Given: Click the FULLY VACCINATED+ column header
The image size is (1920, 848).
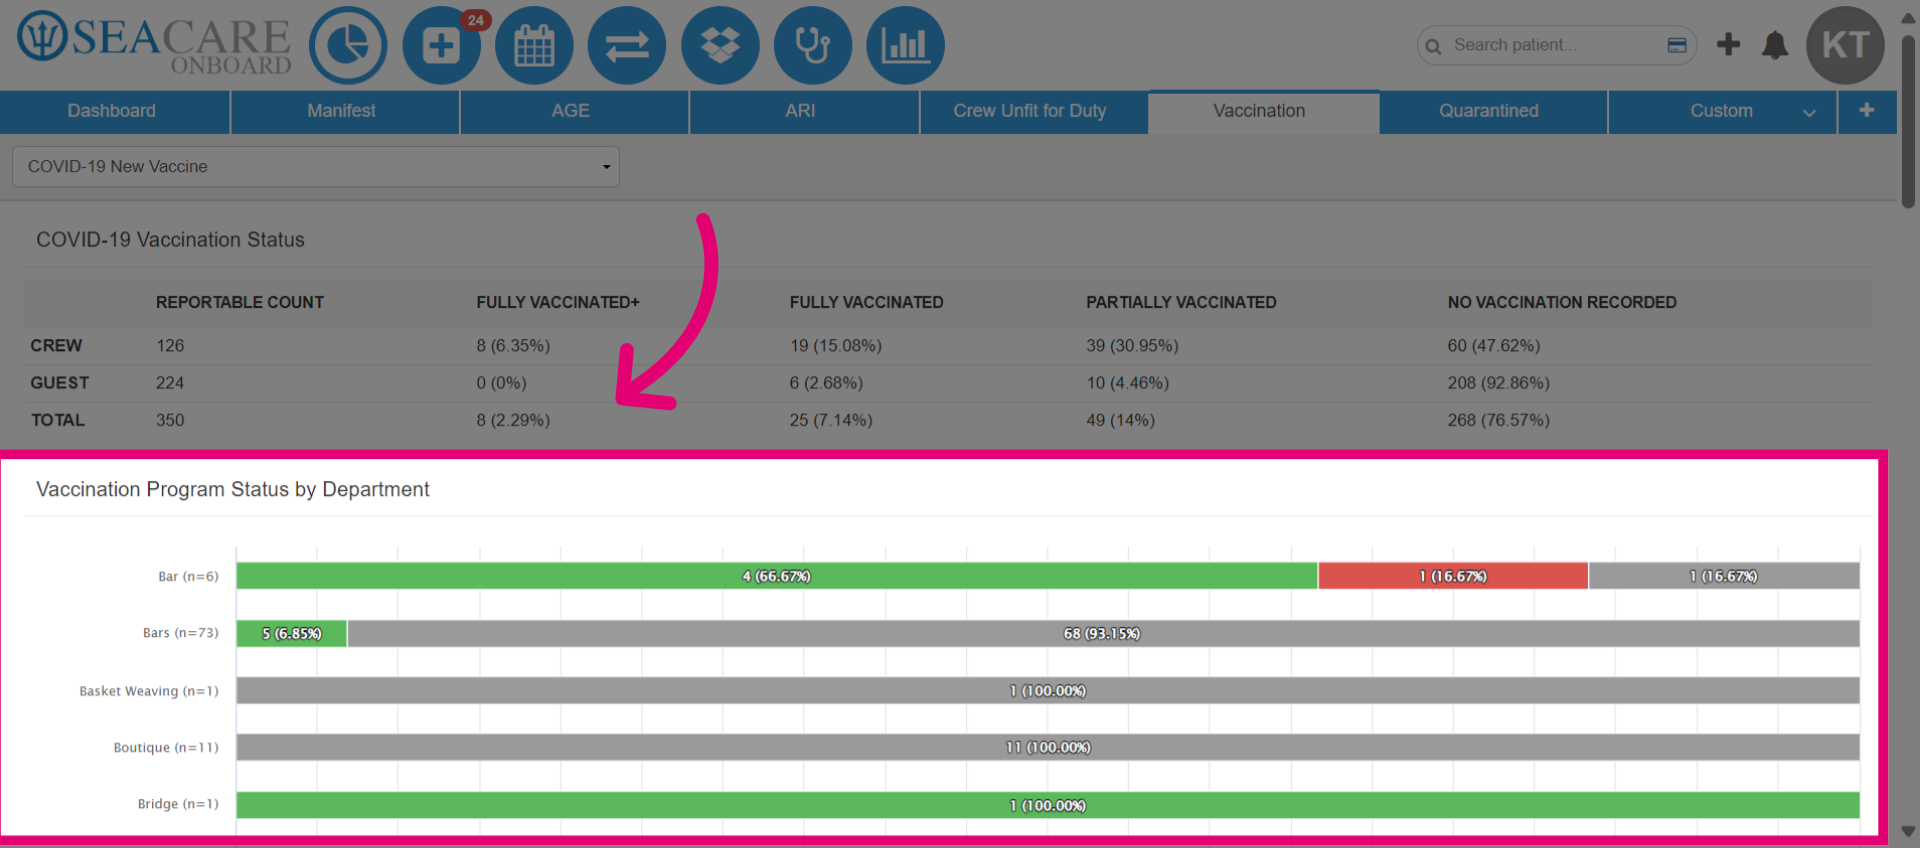Looking at the screenshot, I should click(558, 302).
